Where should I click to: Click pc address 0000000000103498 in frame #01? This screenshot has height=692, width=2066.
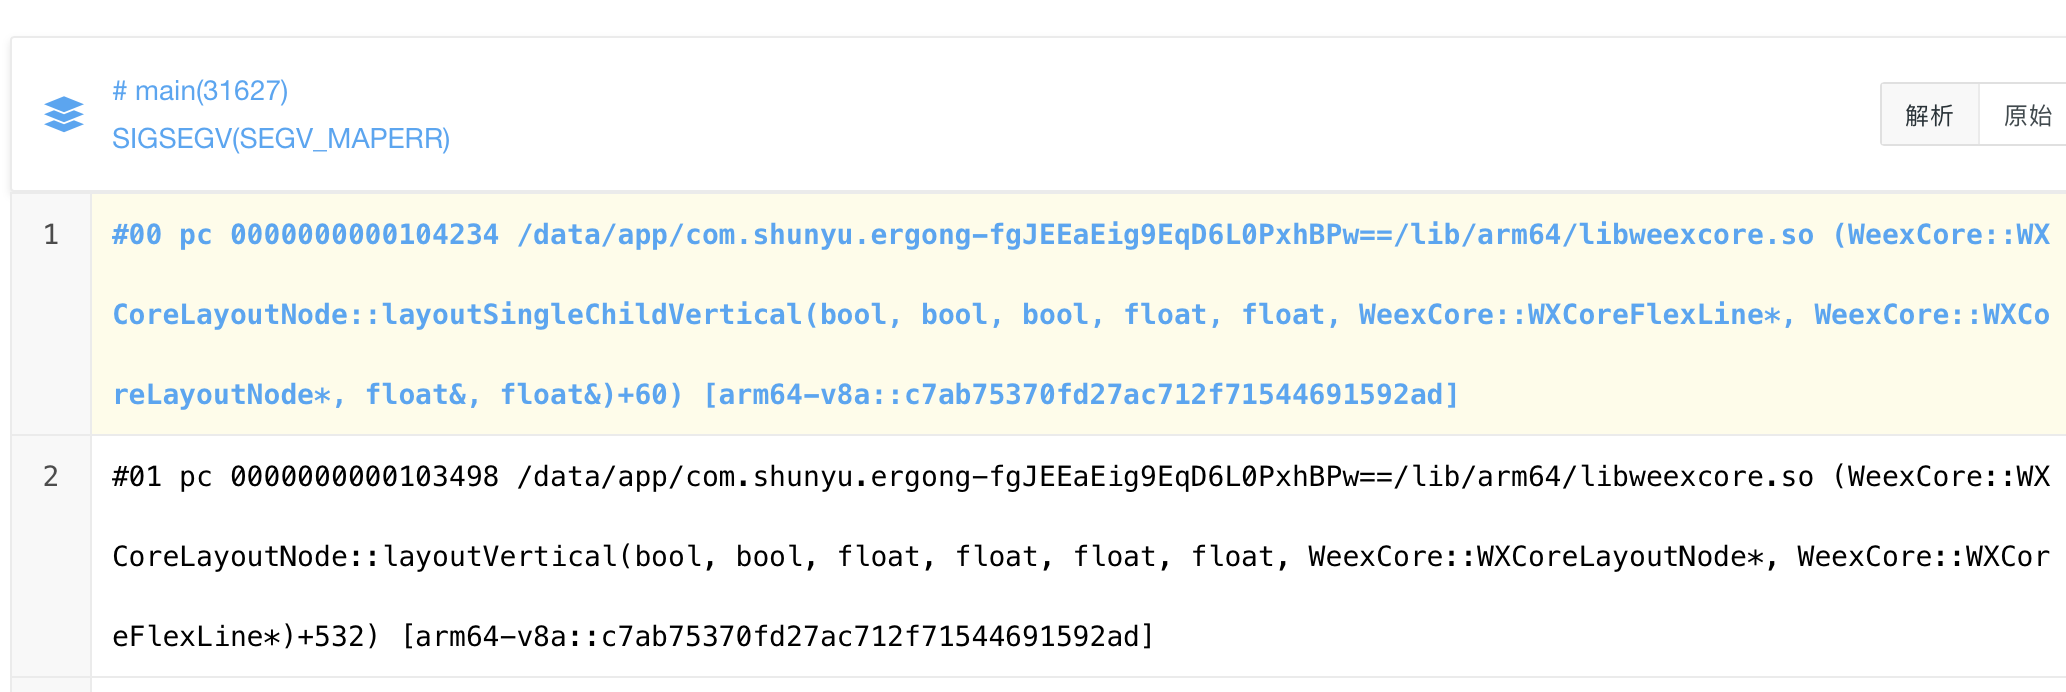[364, 477]
